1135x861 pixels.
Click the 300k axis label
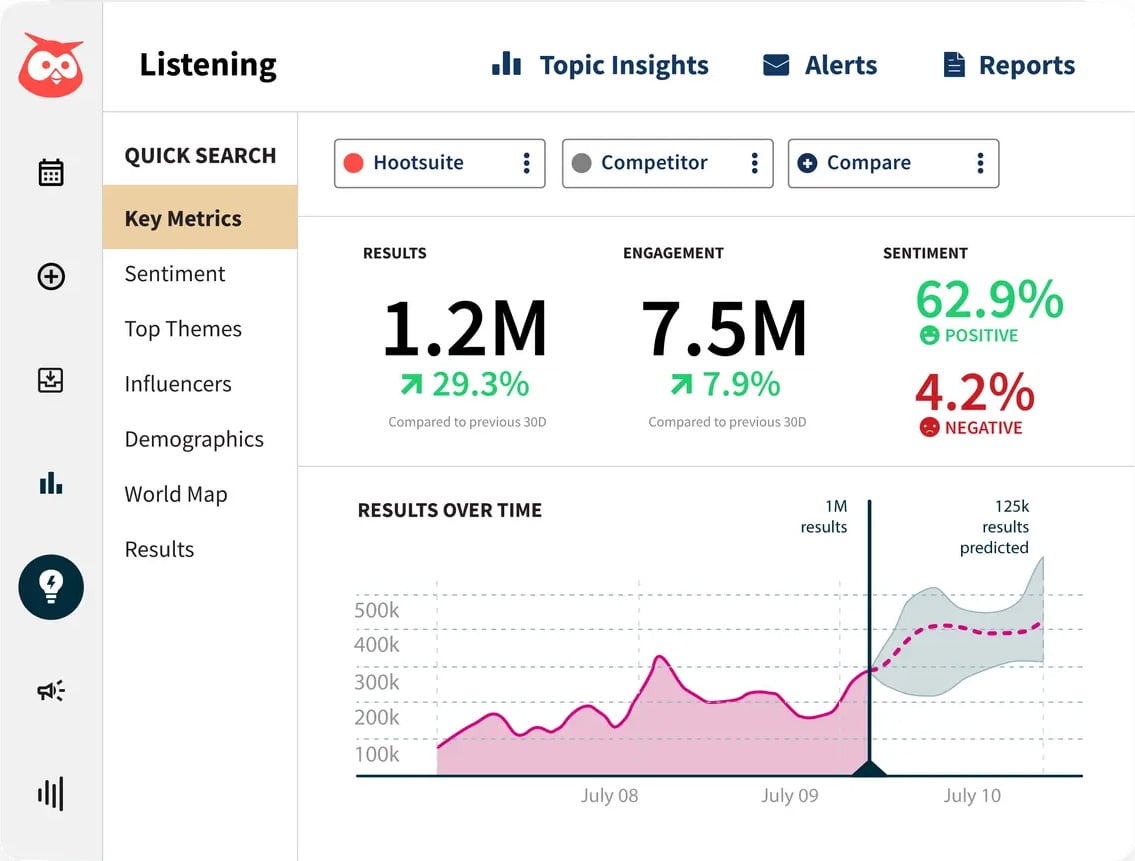coord(376,682)
